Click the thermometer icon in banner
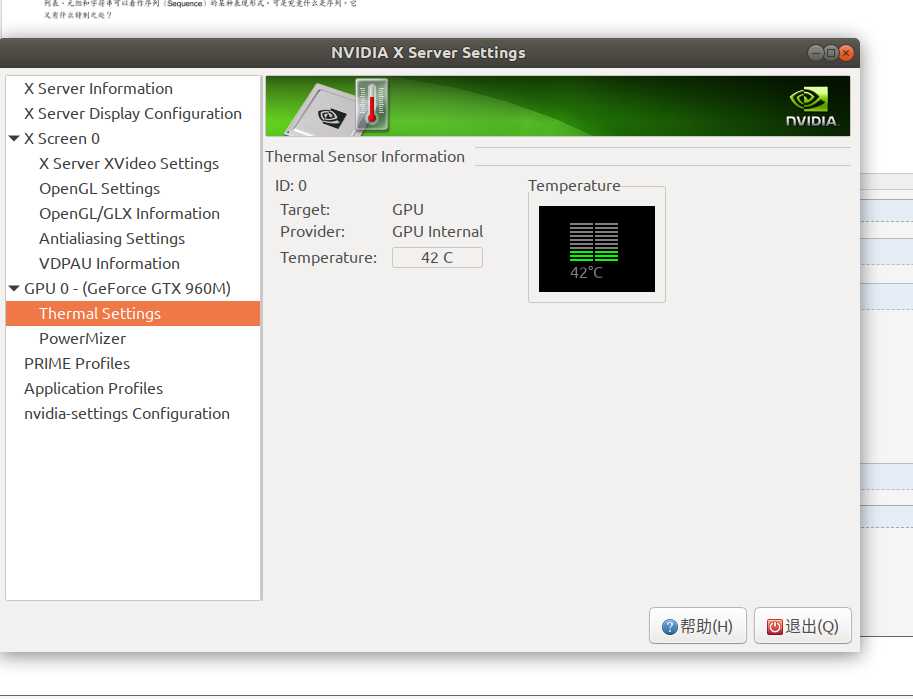This screenshot has width=913, height=699. (372, 105)
